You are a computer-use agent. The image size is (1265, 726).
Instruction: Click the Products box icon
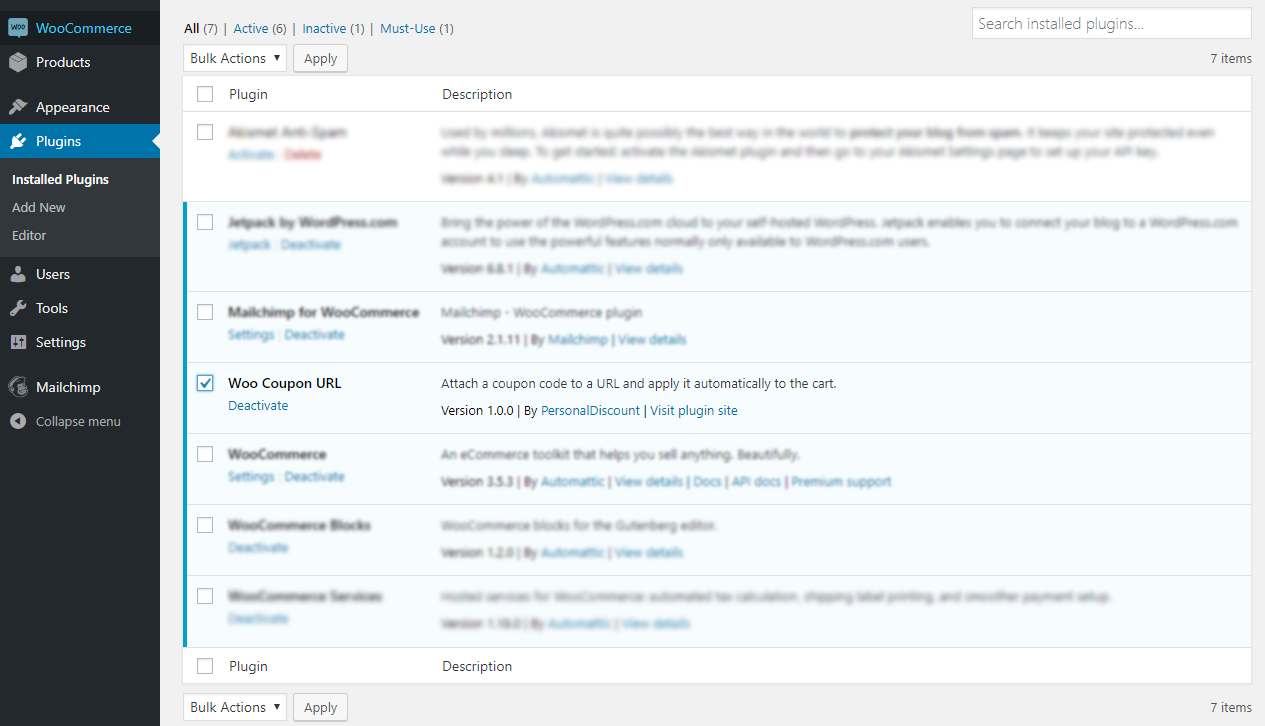pos(18,62)
